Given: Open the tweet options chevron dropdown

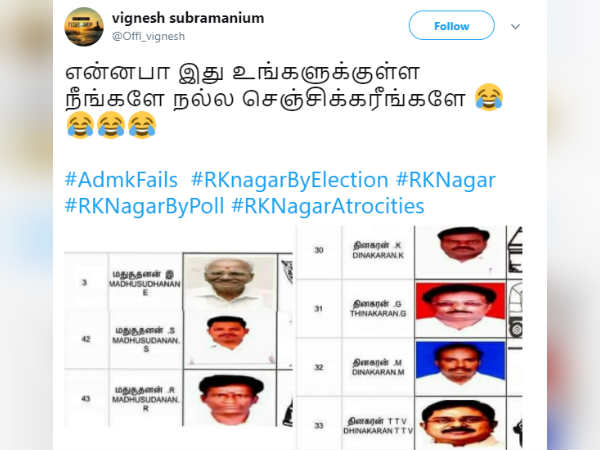Looking at the screenshot, I should [x=515, y=26].
